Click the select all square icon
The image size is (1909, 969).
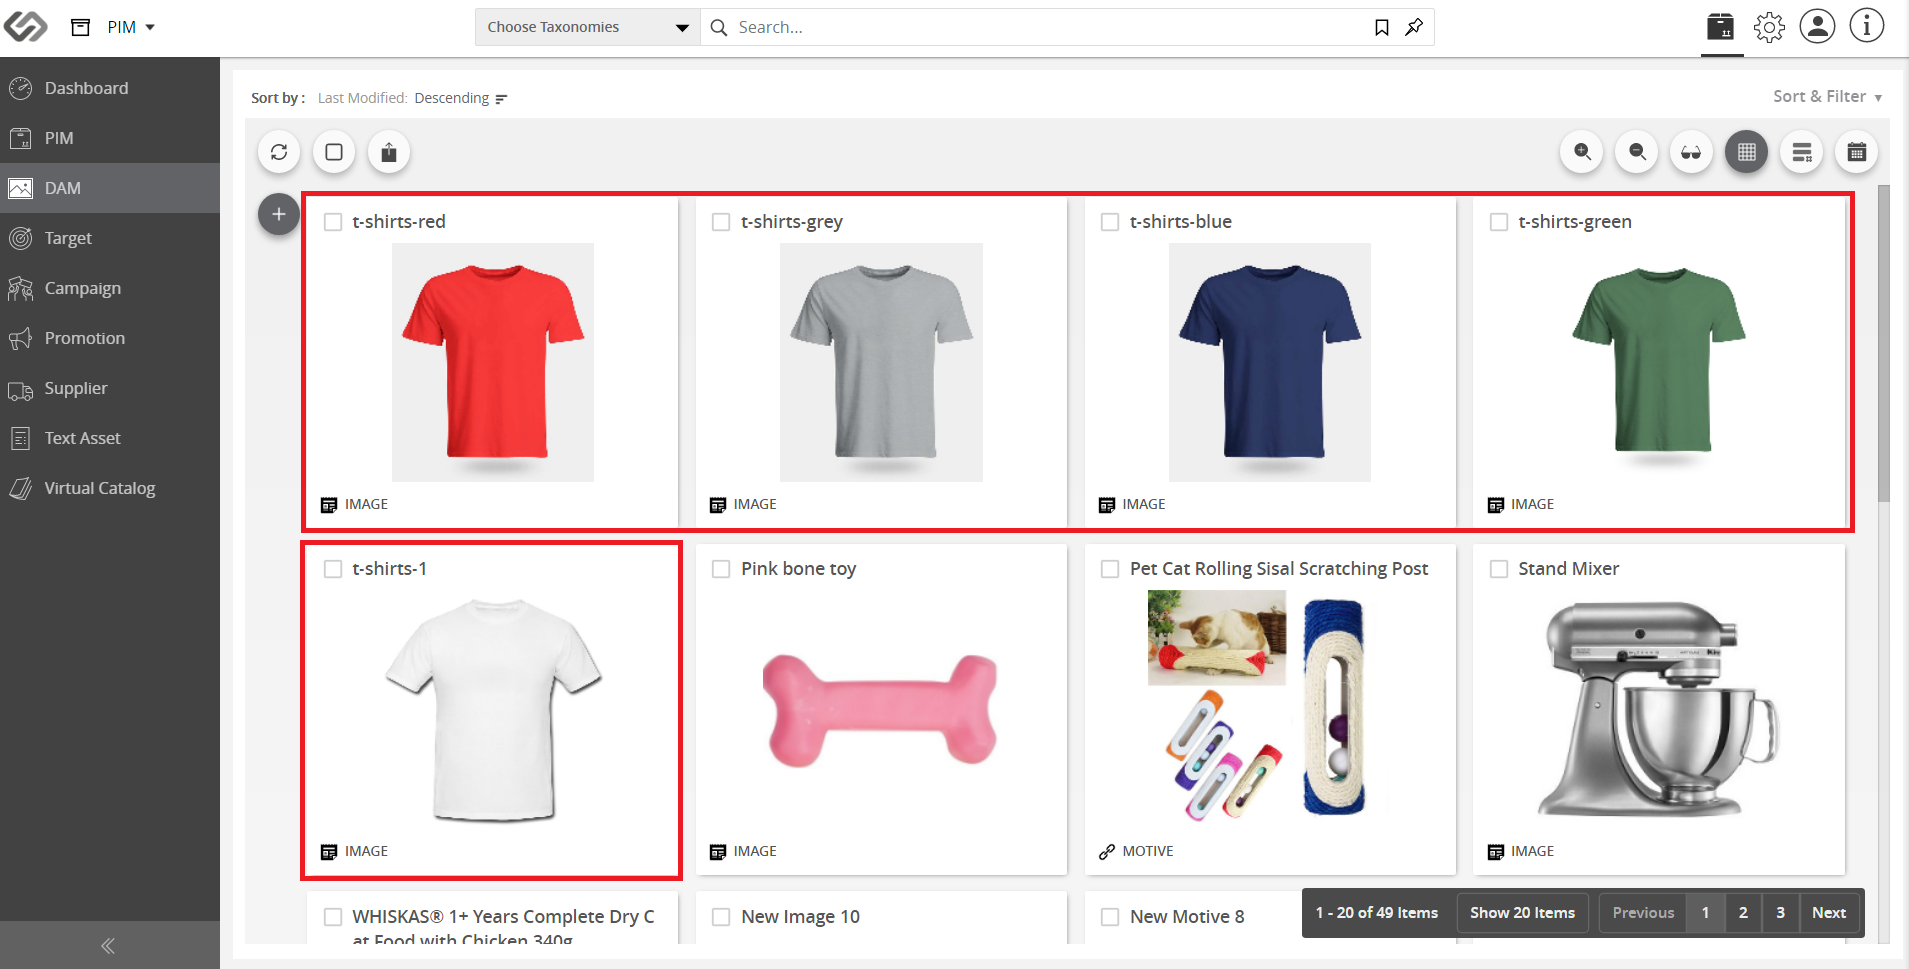pyautogui.click(x=334, y=152)
